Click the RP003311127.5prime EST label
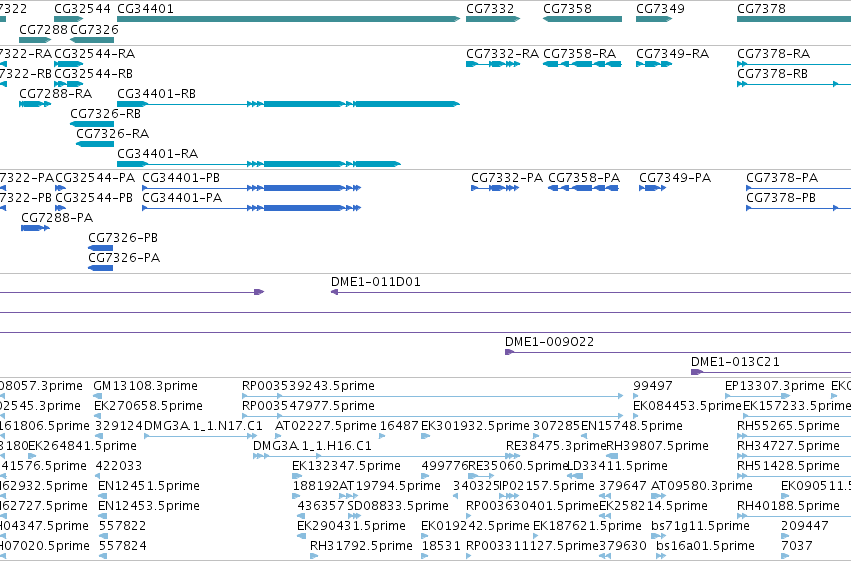Image resolution: width=851 pixels, height=561 pixels. pos(532,546)
